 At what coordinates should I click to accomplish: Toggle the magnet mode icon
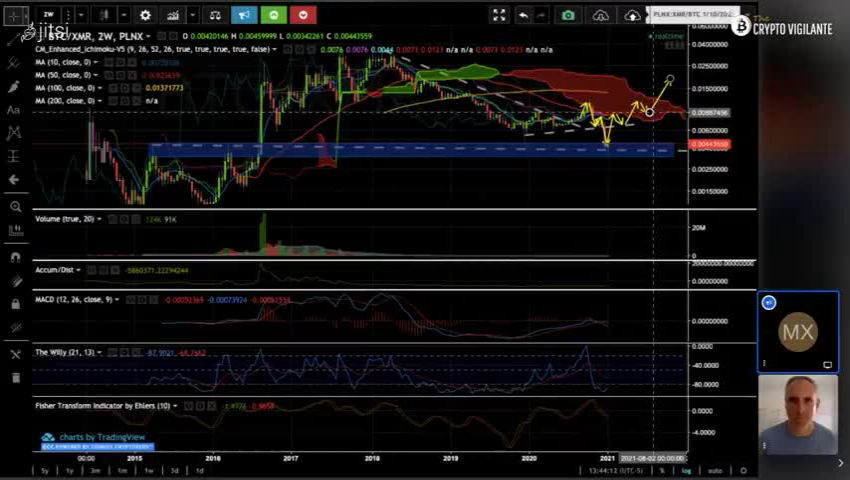coord(15,258)
